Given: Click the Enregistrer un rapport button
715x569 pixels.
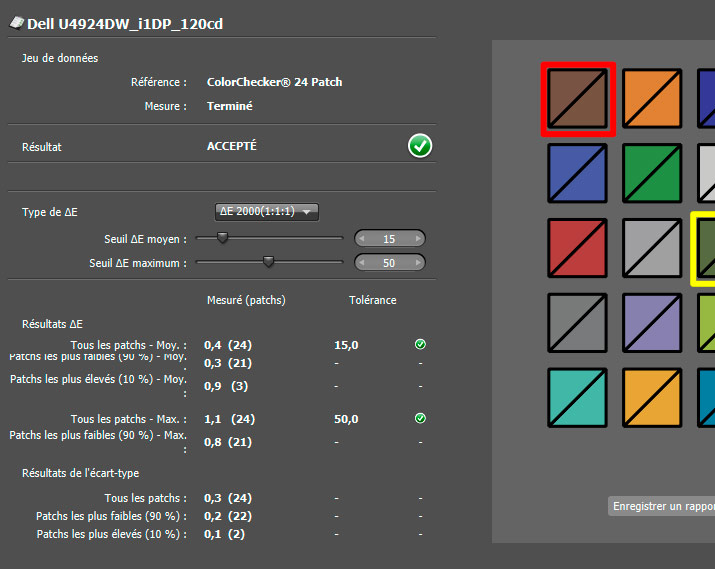Looking at the screenshot, I should coord(661,506).
